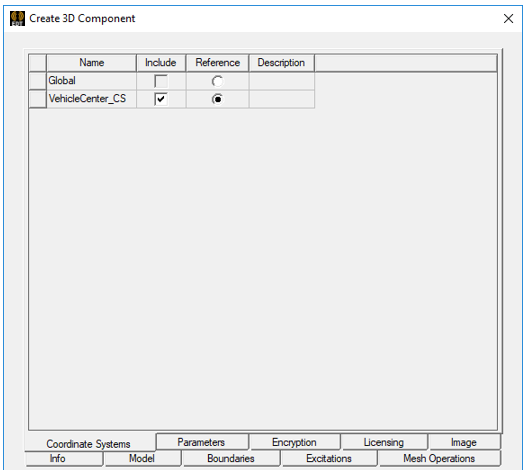
Task: Select the VehicleCenter_CS row via row header
Action: [38, 99]
